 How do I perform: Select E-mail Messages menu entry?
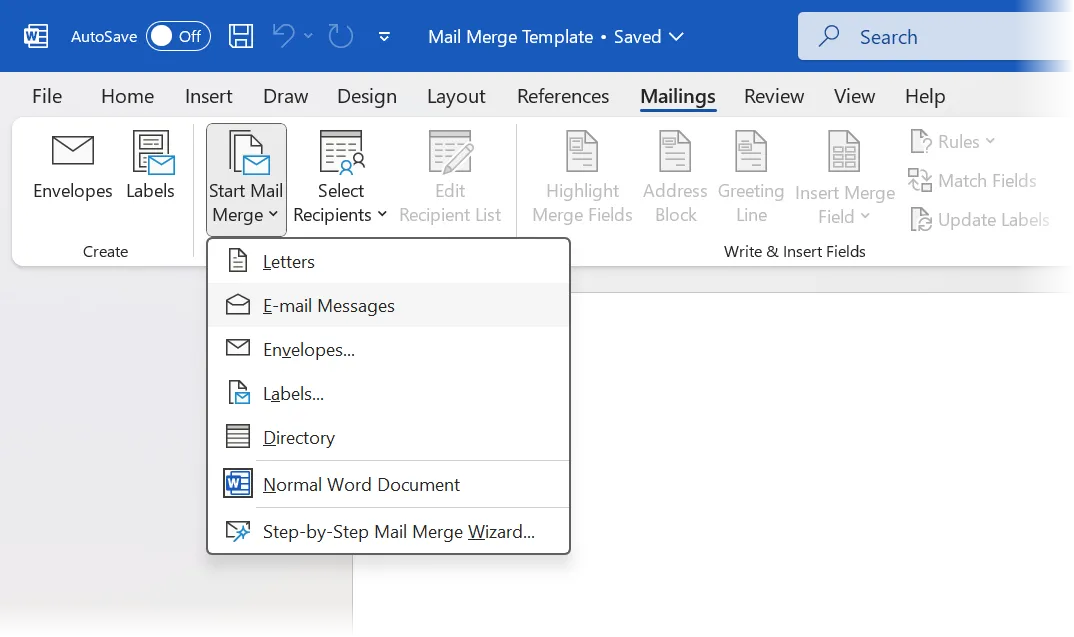pyautogui.click(x=388, y=305)
